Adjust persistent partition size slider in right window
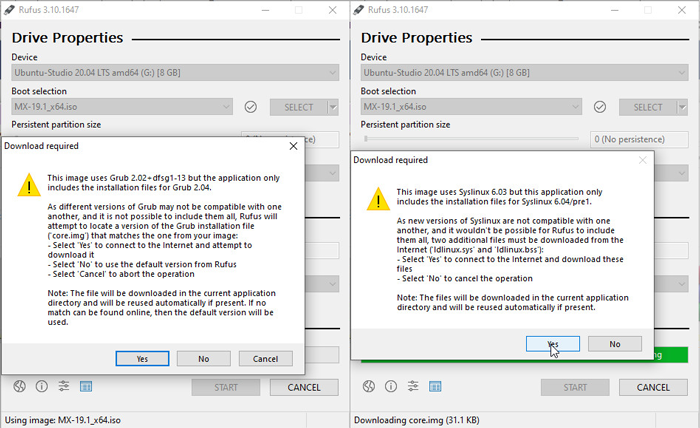Image resolution: width=700 pixels, height=428 pixels. tap(469, 139)
